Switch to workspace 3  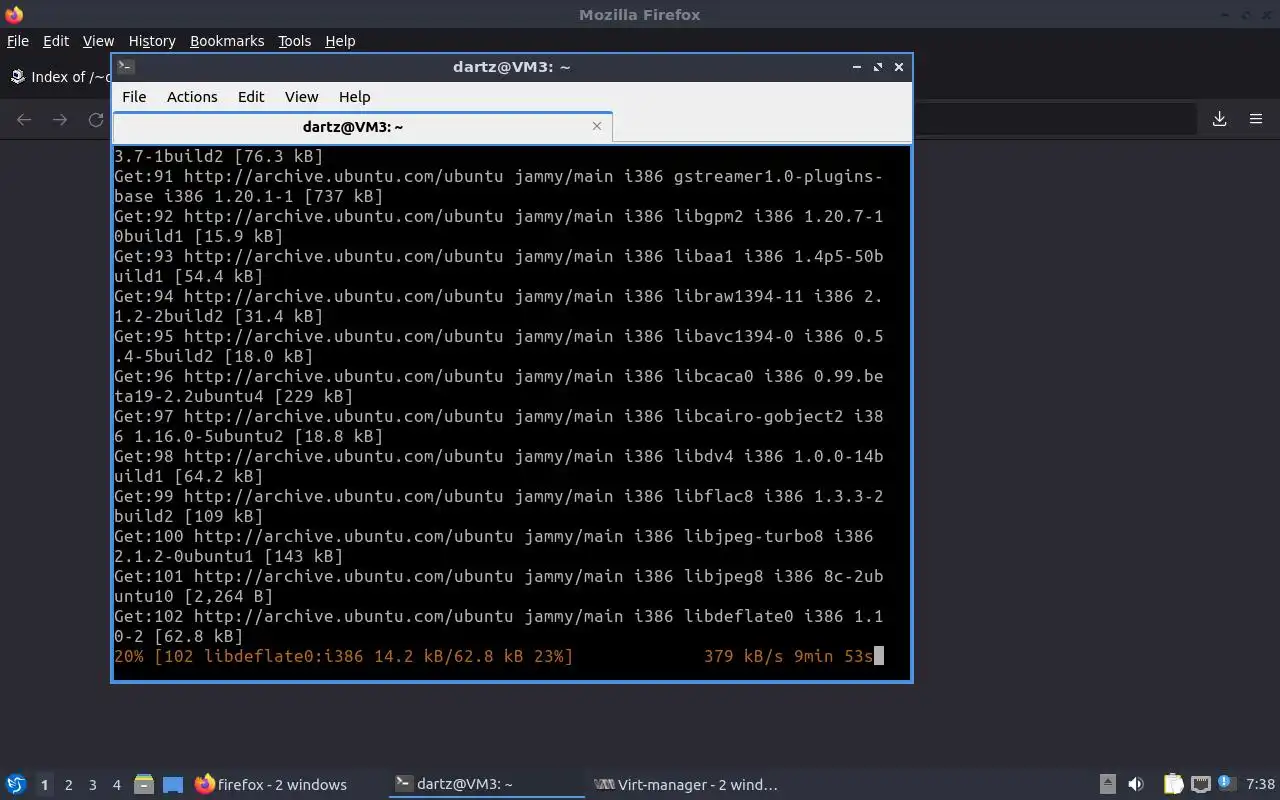(x=92, y=785)
